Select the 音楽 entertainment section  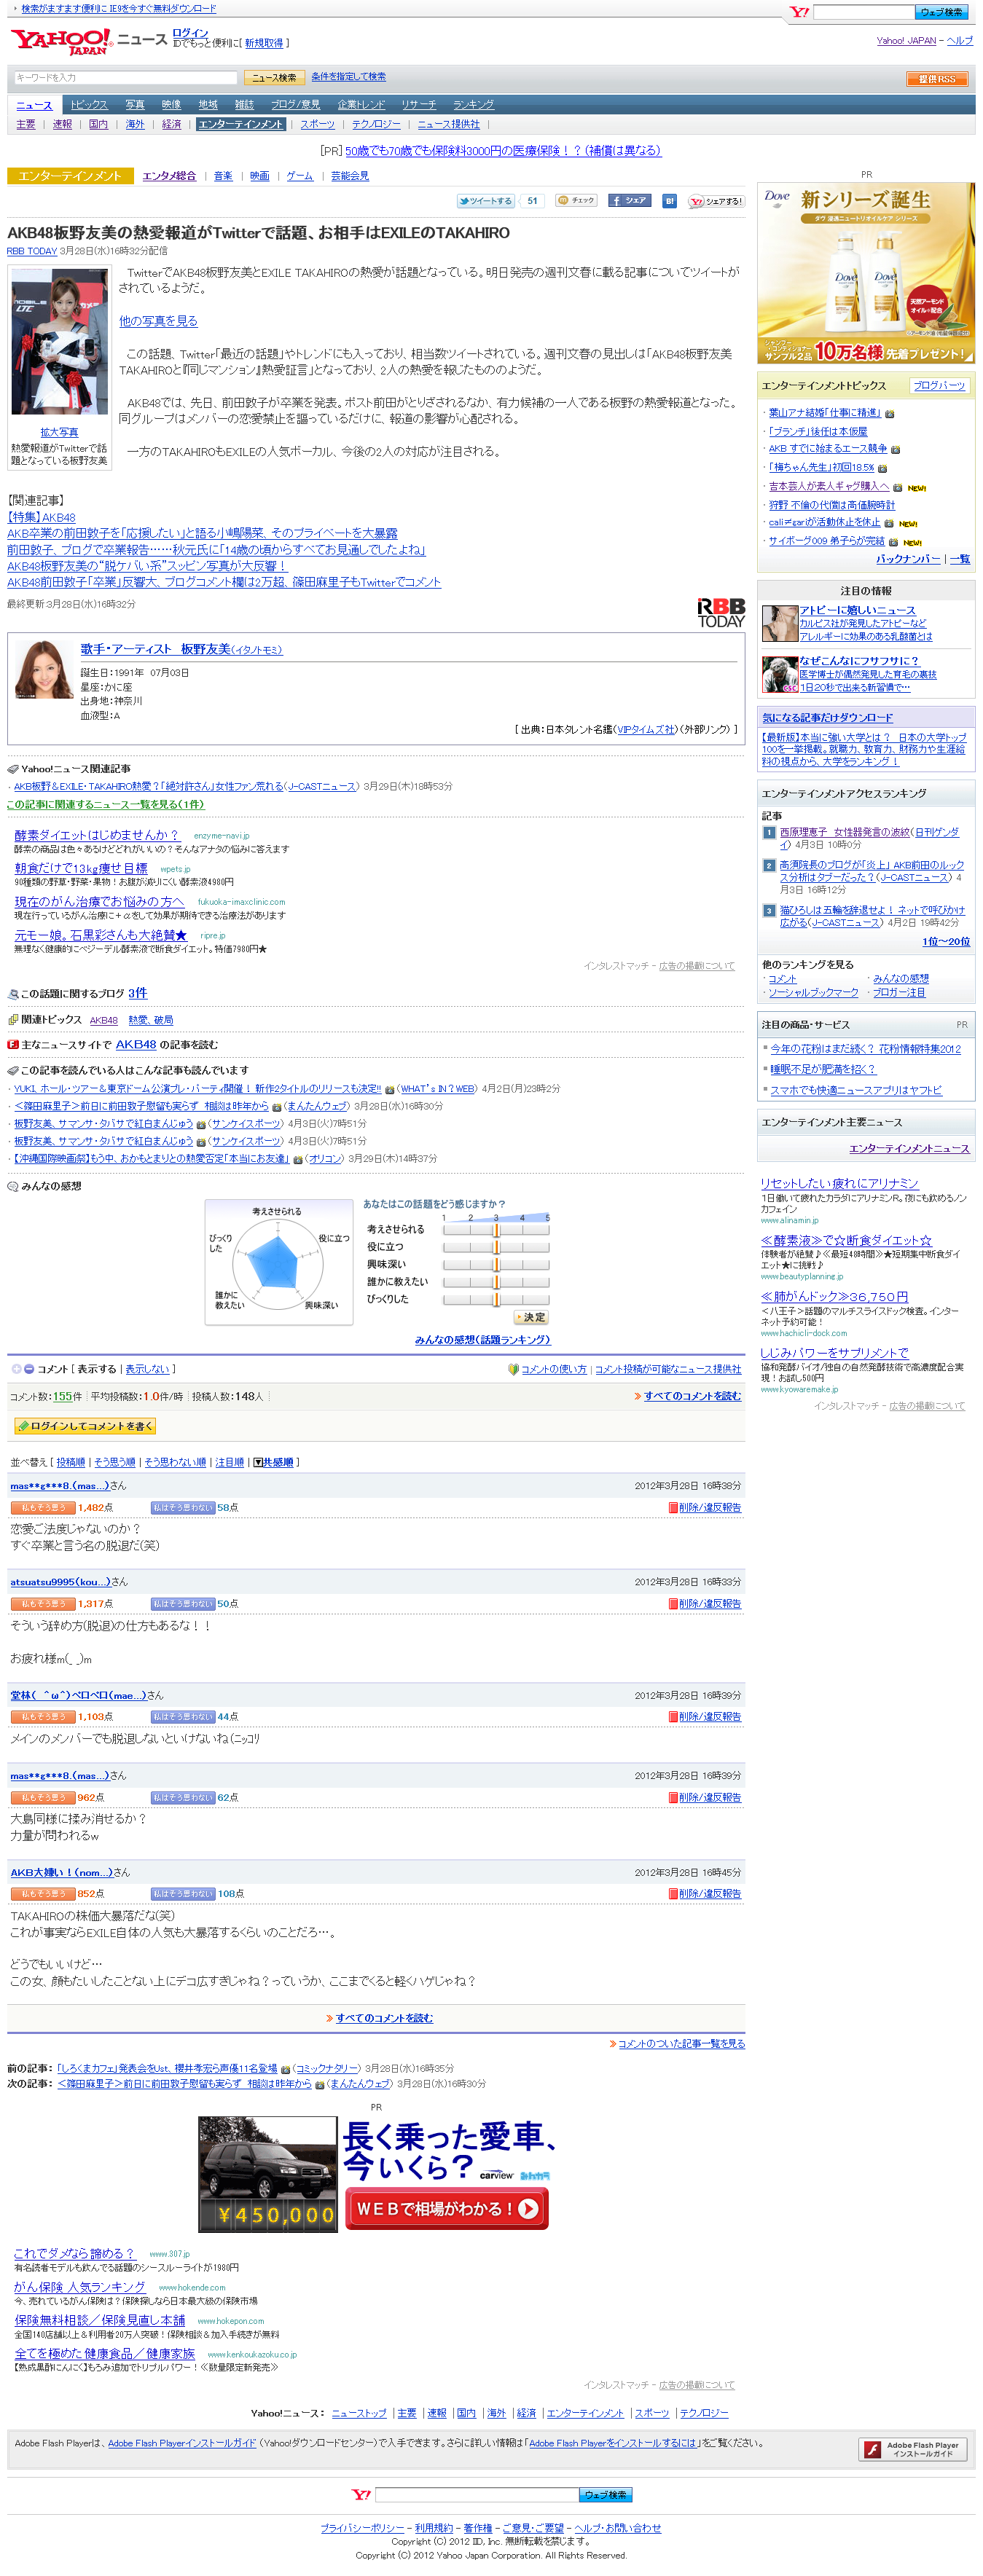point(223,176)
